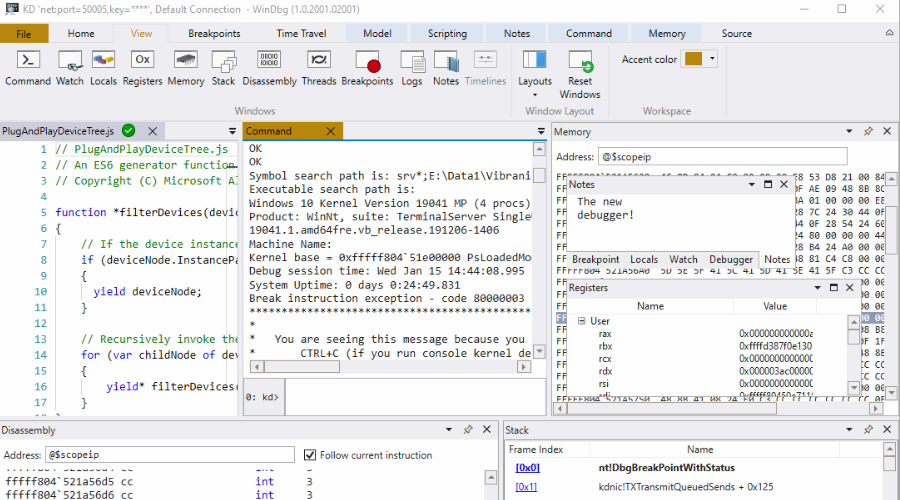This screenshot has width=900, height=500.
Task: Click the Disassembly Address input field
Action: [x=169, y=455]
